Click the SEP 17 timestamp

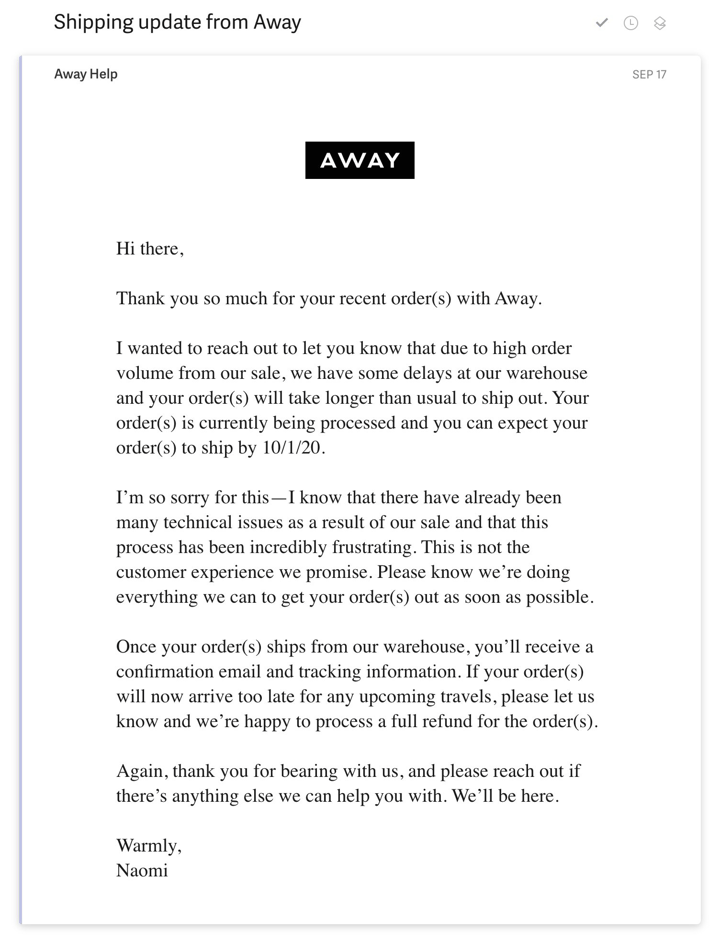651,74
